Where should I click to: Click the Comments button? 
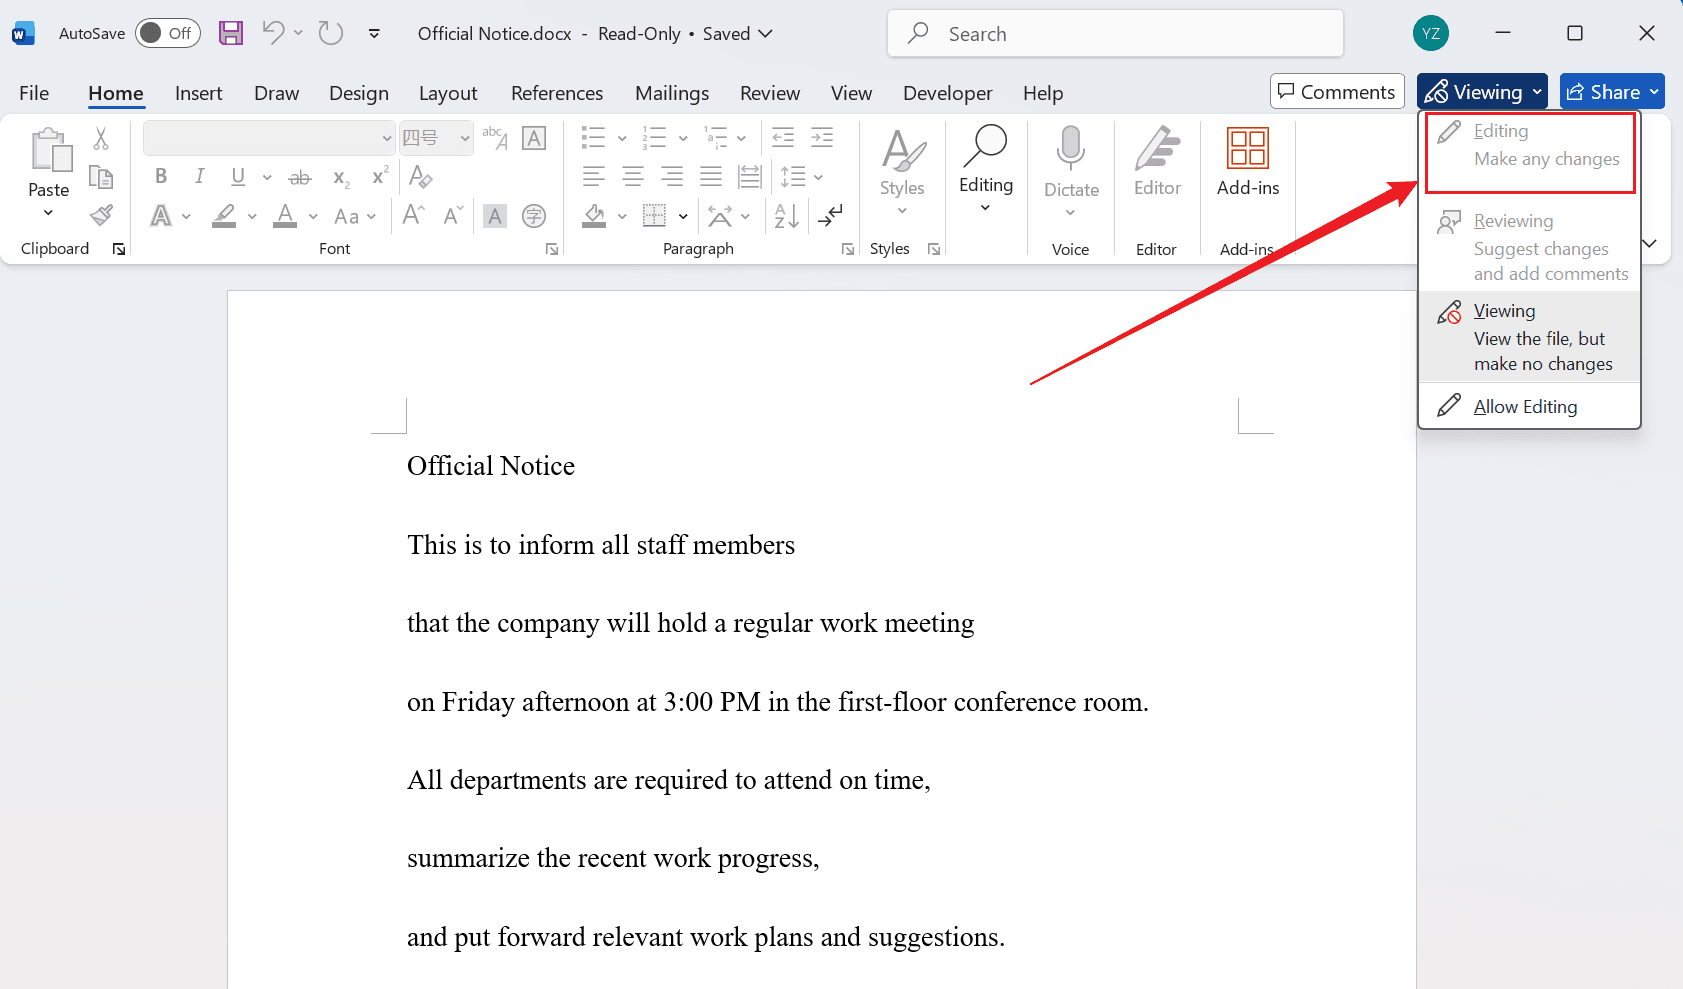1337,92
